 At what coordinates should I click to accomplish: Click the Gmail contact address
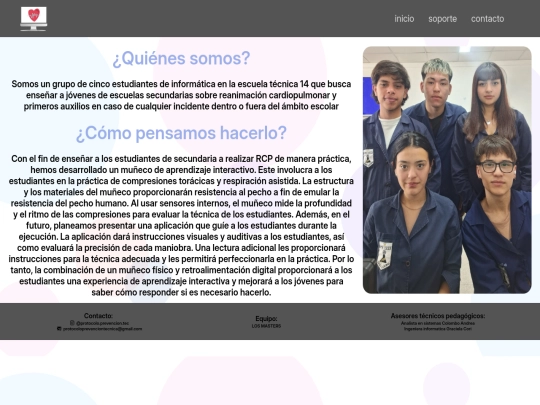pyautogui.click(x=102, y=329)
